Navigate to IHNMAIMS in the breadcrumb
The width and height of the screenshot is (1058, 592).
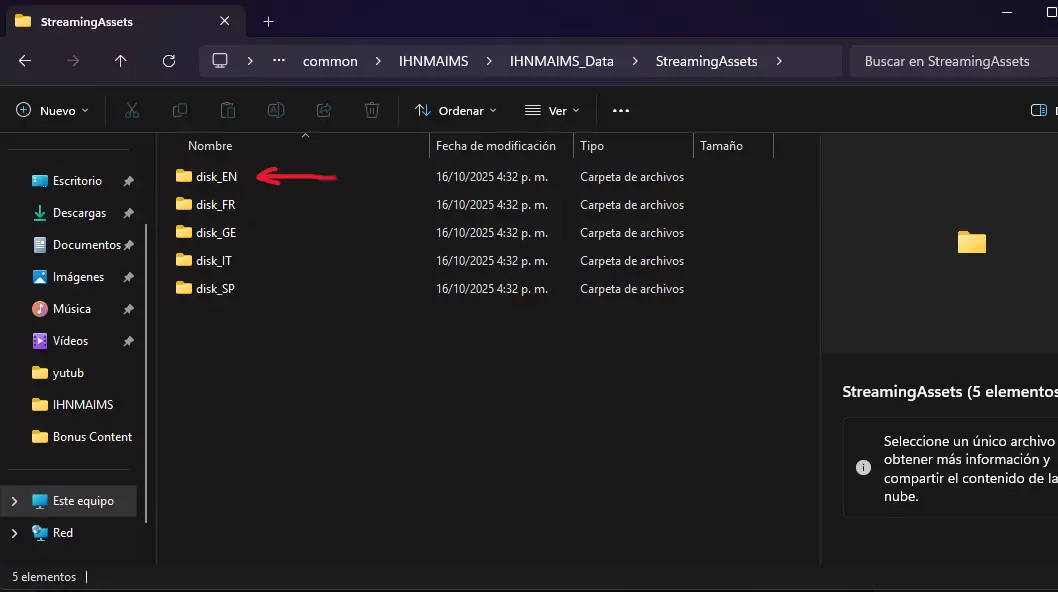click(433, 61)
